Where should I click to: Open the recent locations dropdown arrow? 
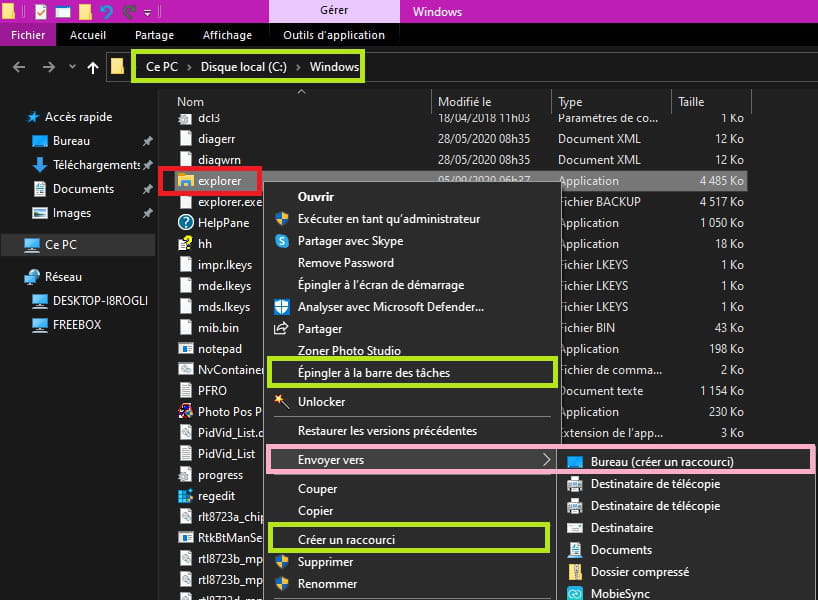[x=73, y=67]
